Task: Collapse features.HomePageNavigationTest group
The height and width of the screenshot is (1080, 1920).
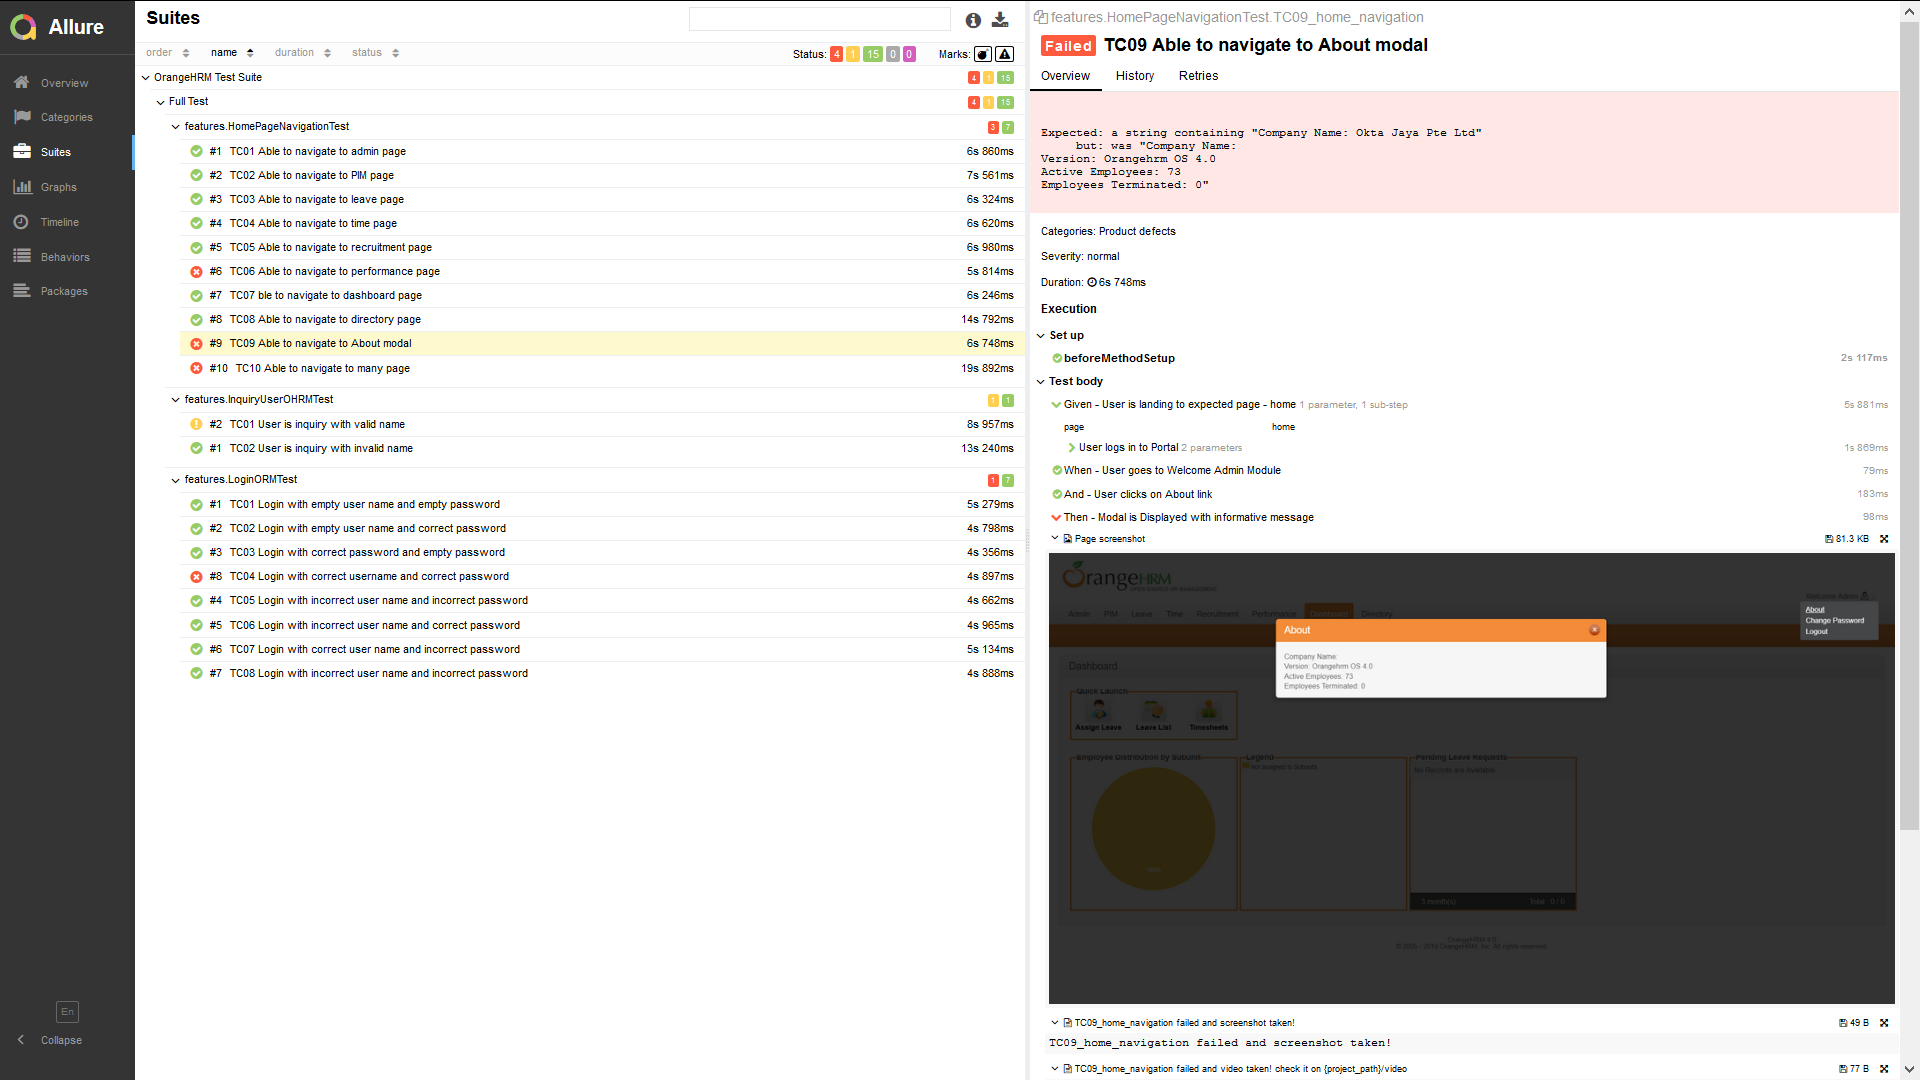Action: tap(176, 127)
